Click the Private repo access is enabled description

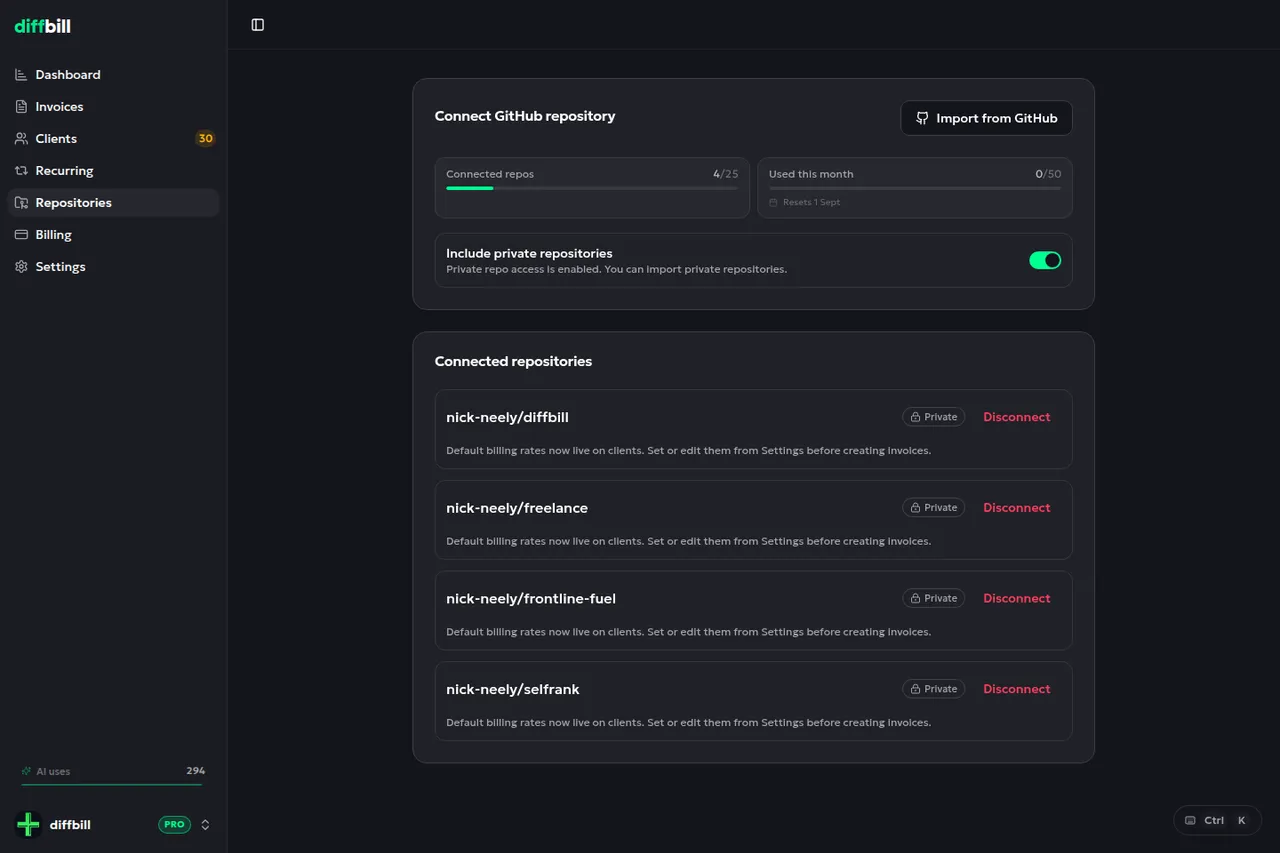pos(616,269)
